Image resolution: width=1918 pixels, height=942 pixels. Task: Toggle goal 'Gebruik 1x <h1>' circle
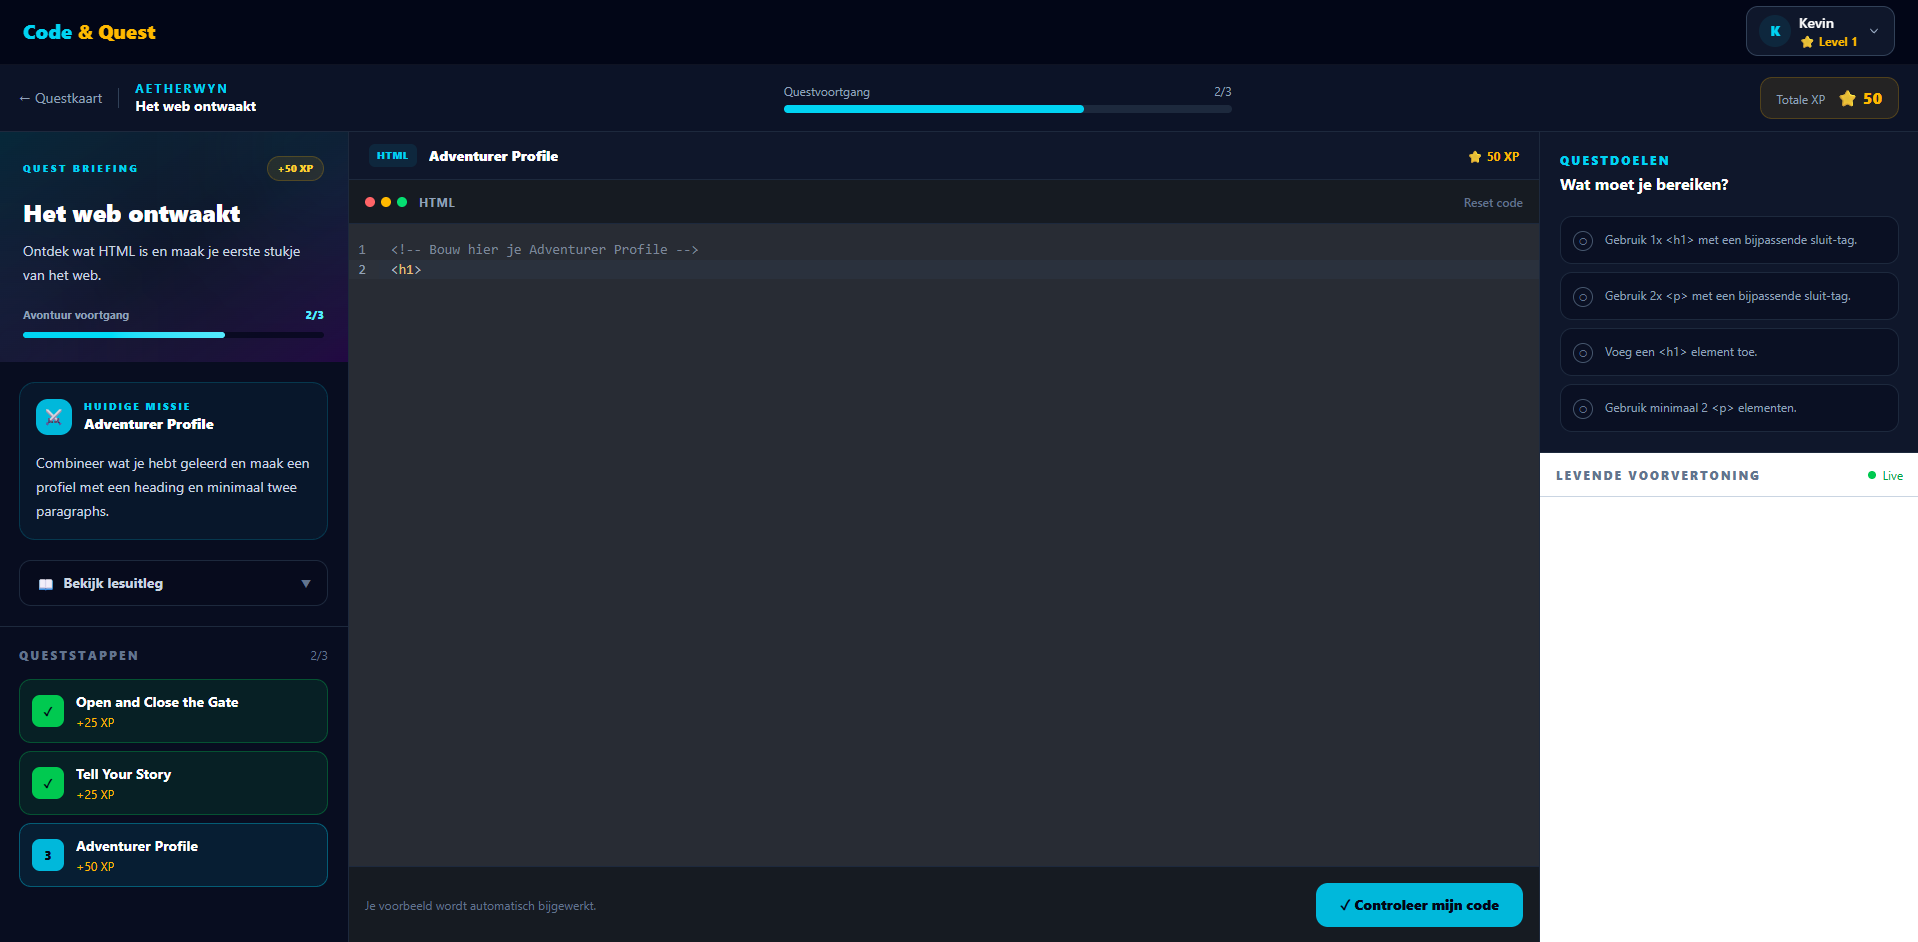(1583, 241)
